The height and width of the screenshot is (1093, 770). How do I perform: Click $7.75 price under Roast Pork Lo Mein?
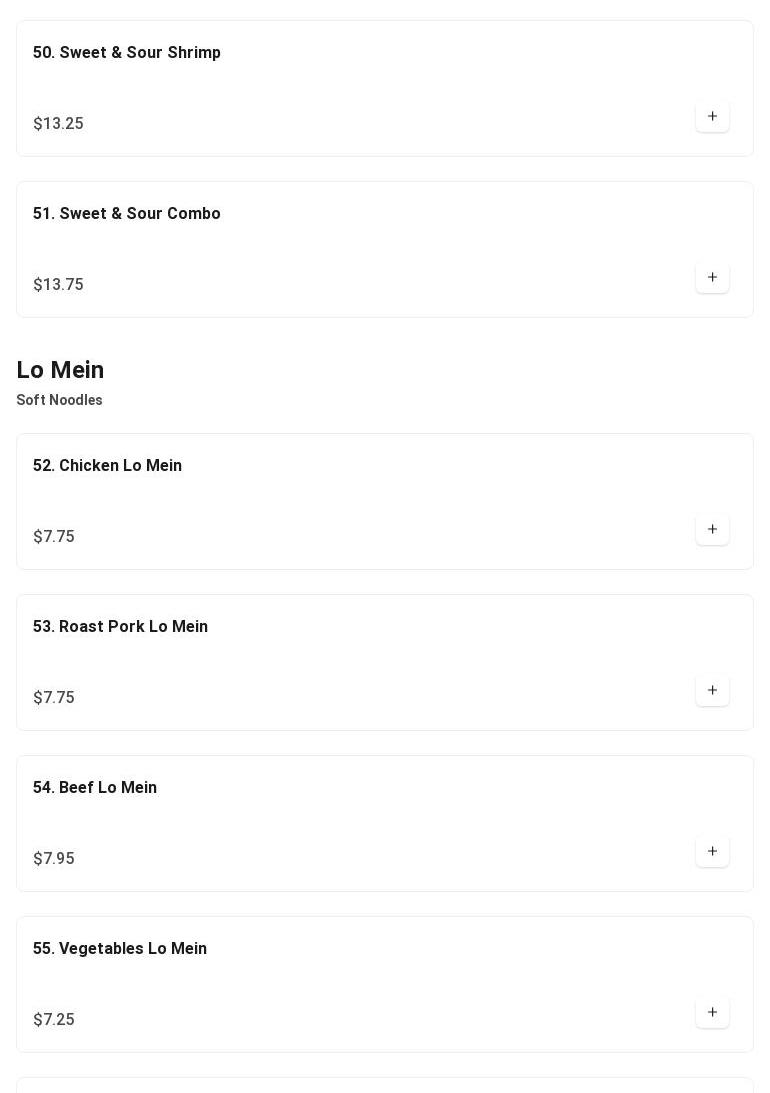54,698
